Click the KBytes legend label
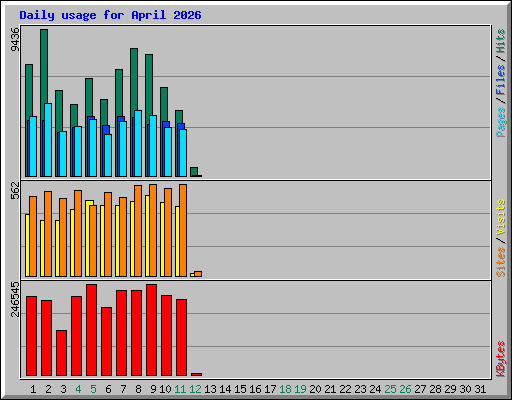This screenshot has width=512, height=400. [500, 359]
